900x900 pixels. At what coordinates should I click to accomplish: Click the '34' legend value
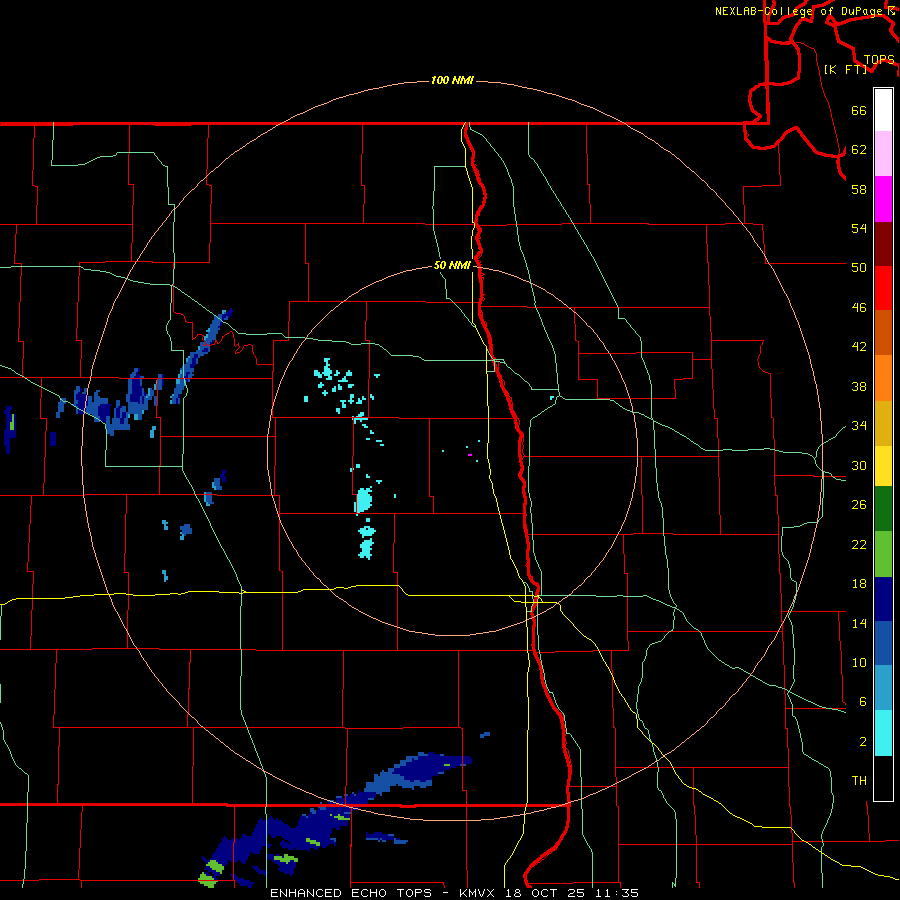[x=859, y=425]
